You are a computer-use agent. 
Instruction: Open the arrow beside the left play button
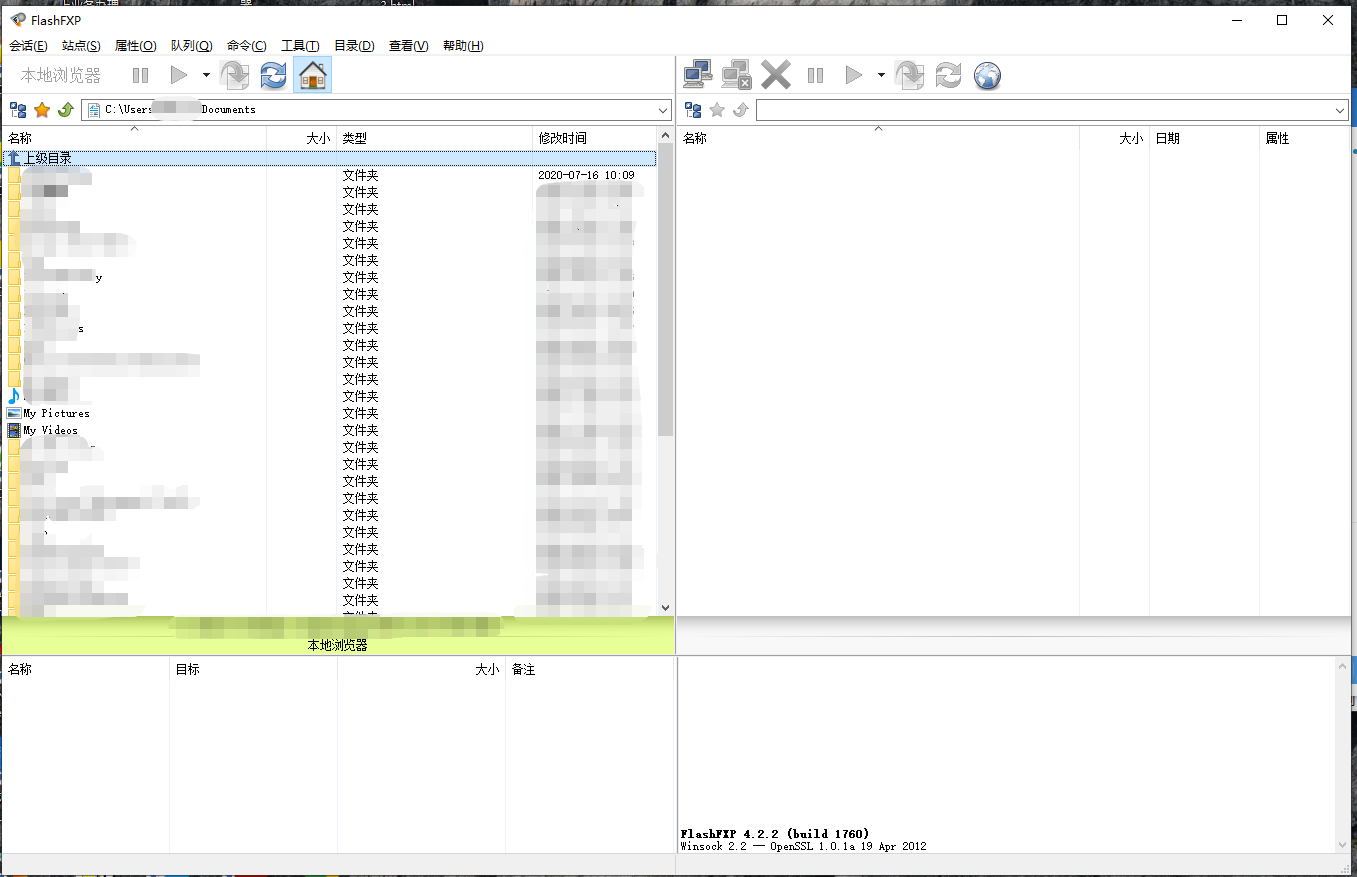[206, 75]
